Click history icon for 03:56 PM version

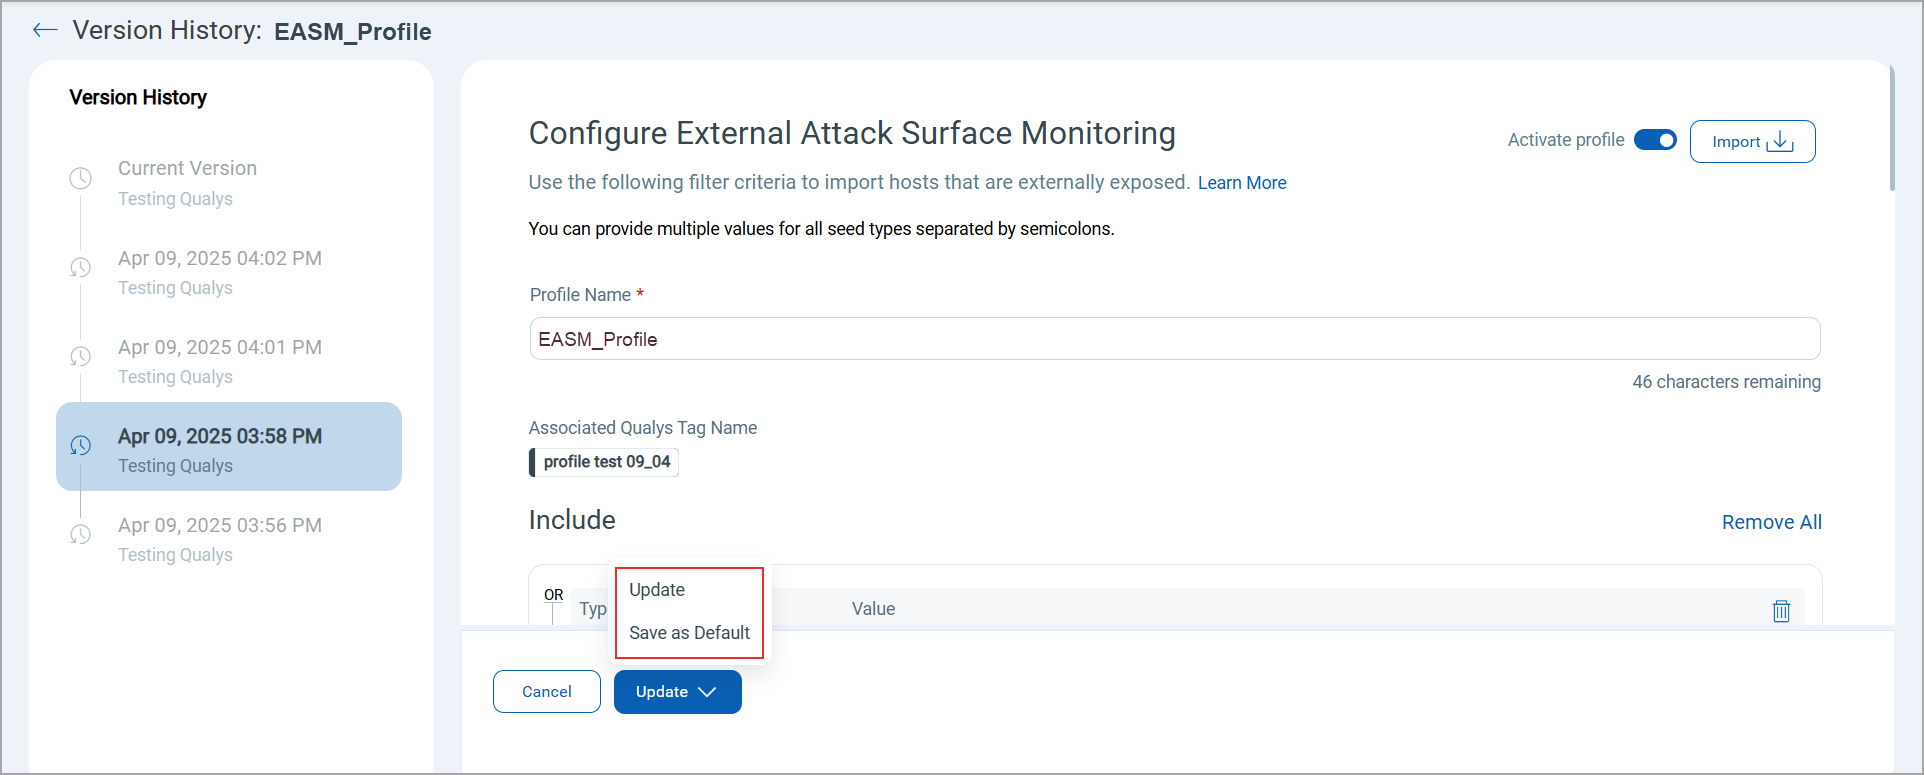pos(81,534)
